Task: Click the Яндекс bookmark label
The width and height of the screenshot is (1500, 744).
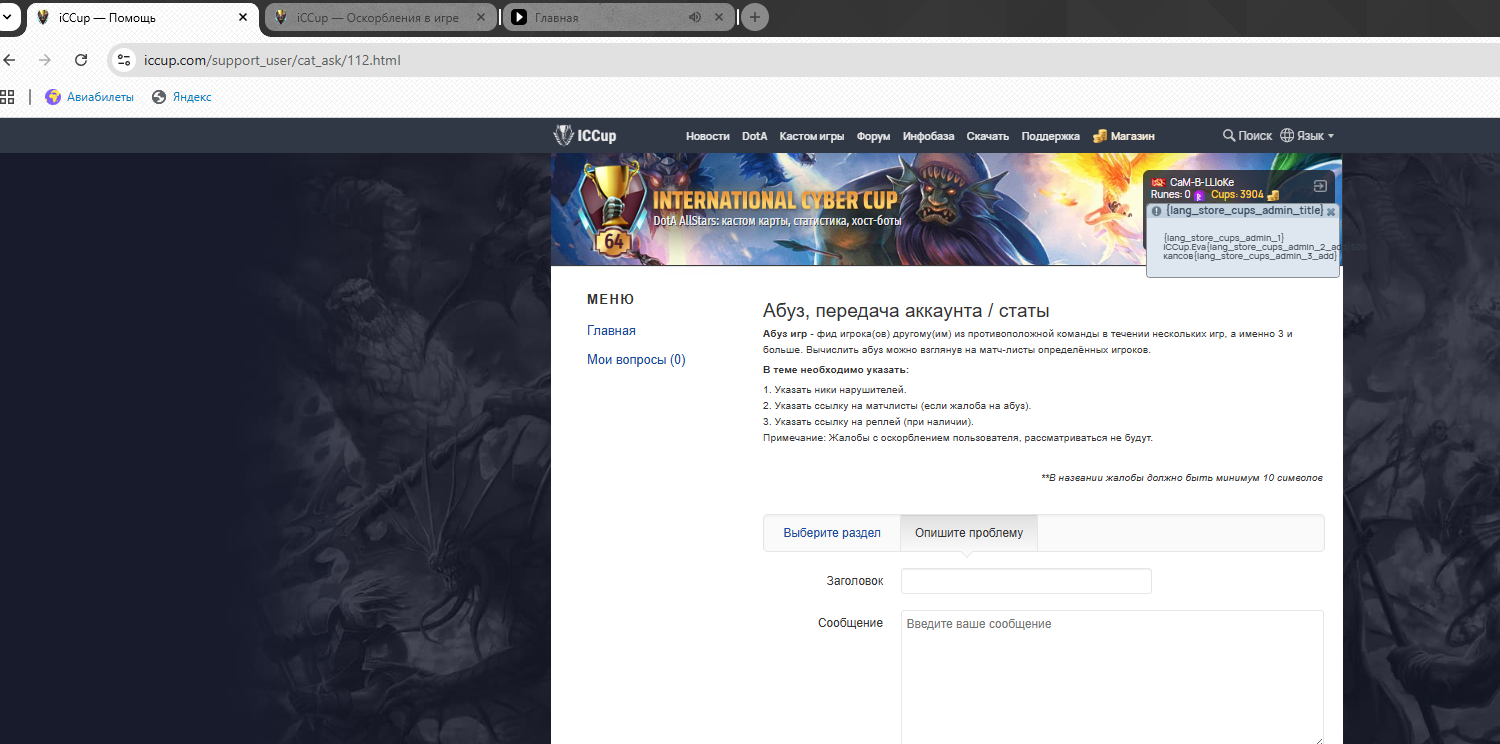Action: pyautogui.click(x=192, y=97)
